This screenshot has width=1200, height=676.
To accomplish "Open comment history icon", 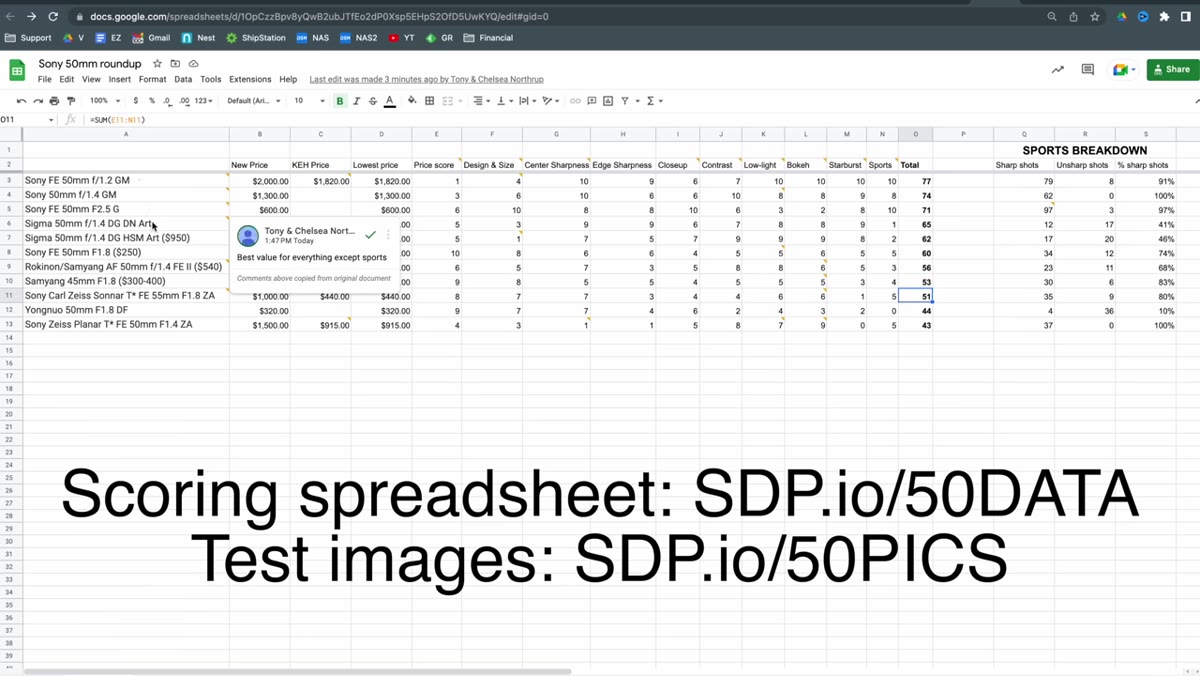I will [x=1088, y=69].
